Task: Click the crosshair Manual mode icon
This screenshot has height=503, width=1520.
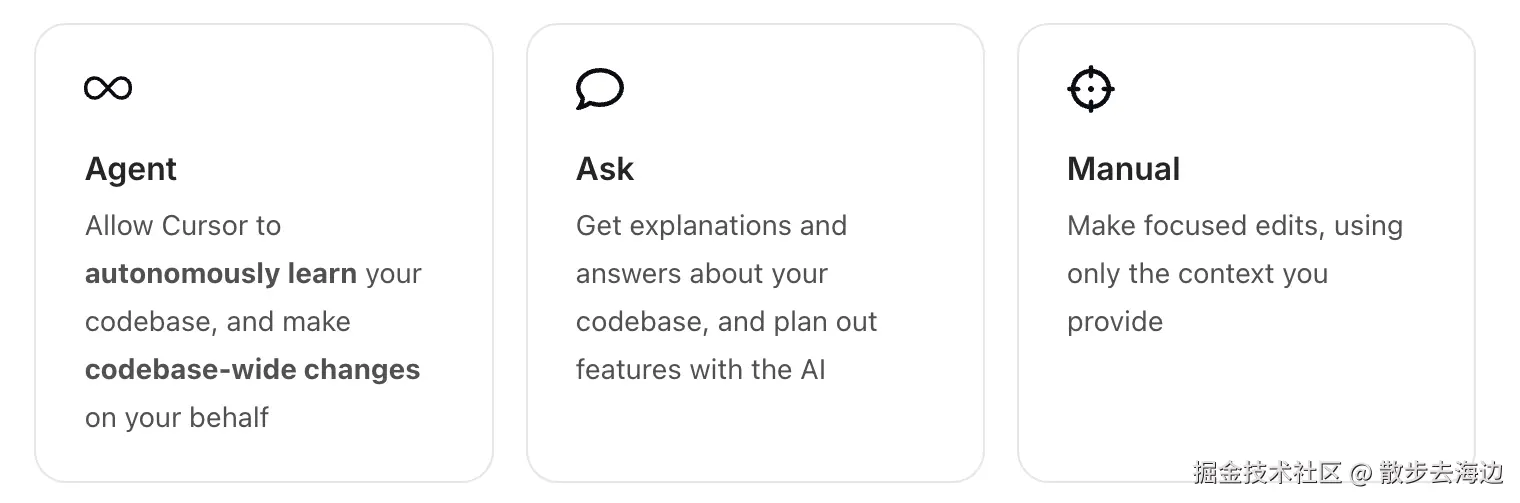Action: [1091, 89]
